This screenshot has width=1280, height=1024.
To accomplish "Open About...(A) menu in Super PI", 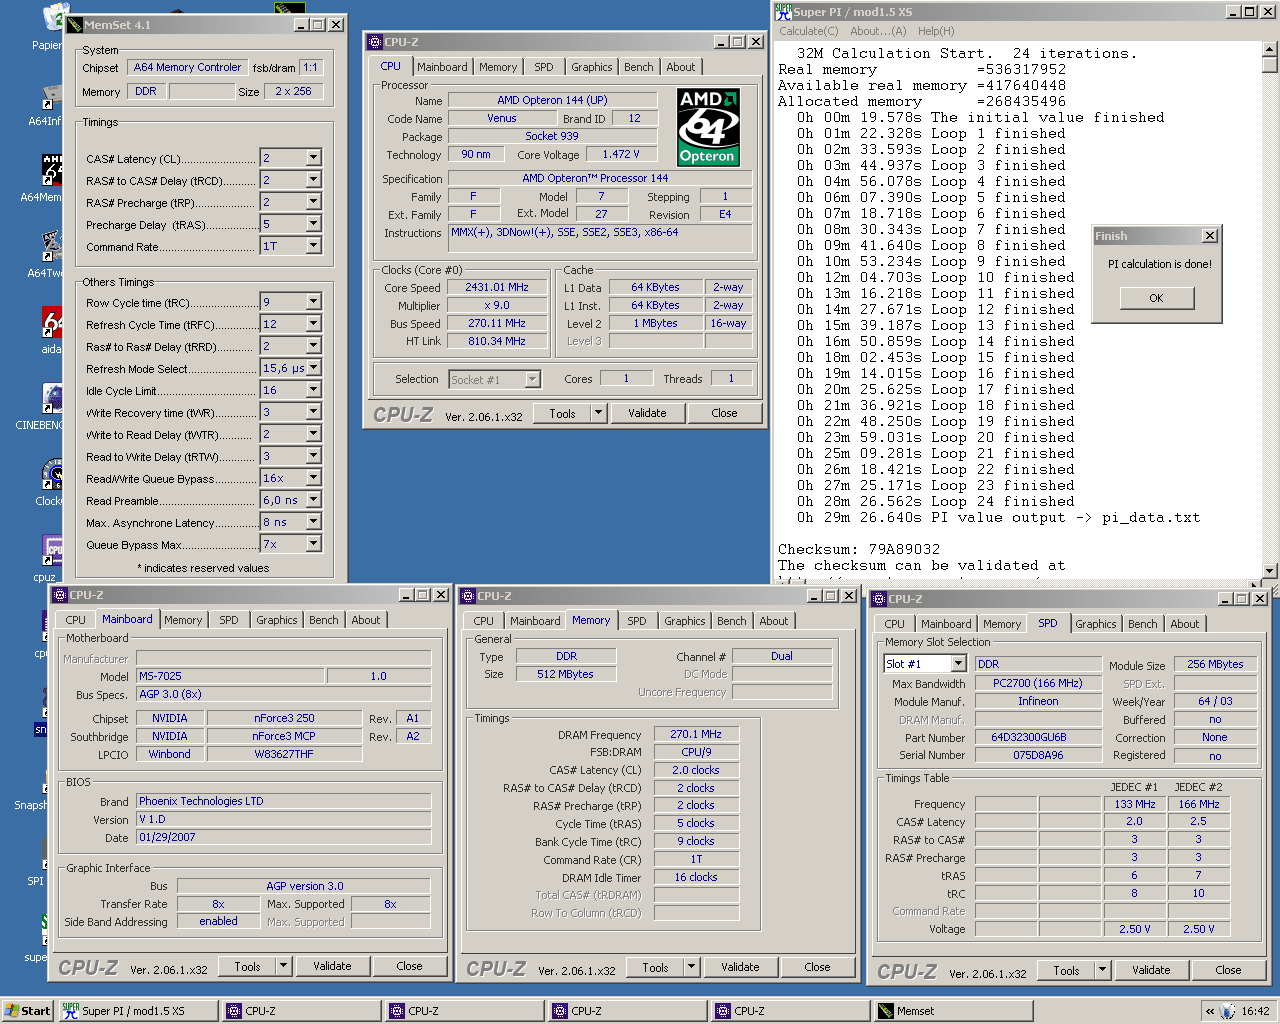I will click(x=878, y=31).
